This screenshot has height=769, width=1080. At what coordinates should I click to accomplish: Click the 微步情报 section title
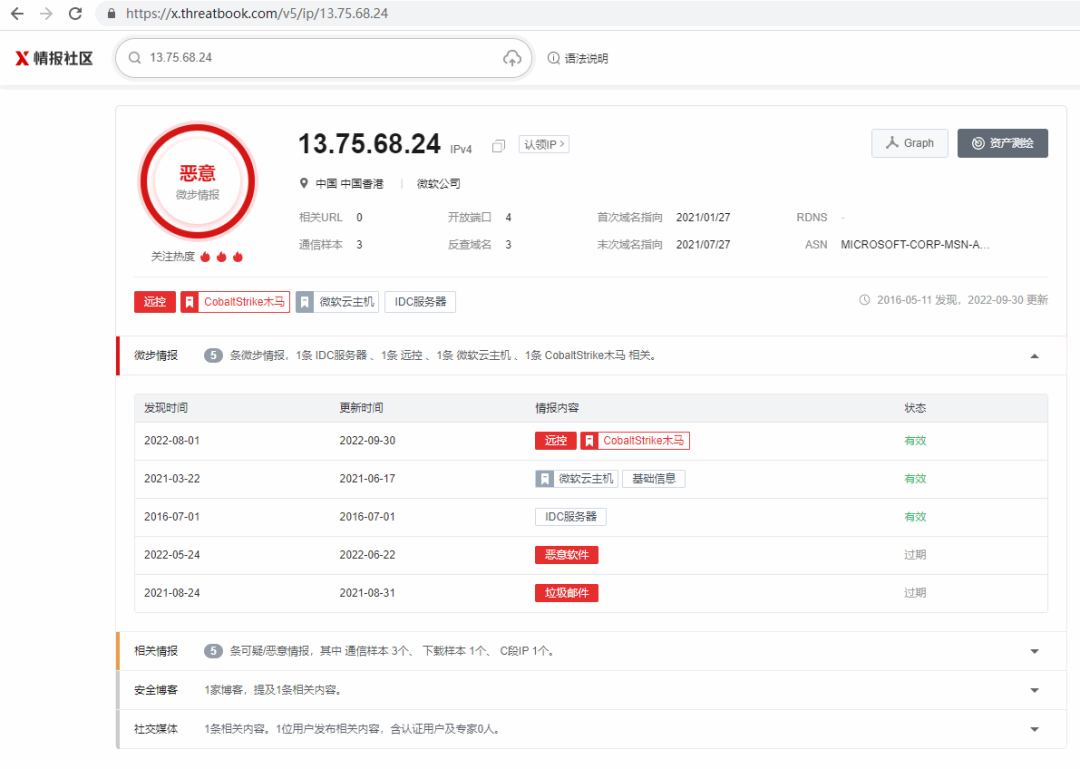tap(156, 356)
